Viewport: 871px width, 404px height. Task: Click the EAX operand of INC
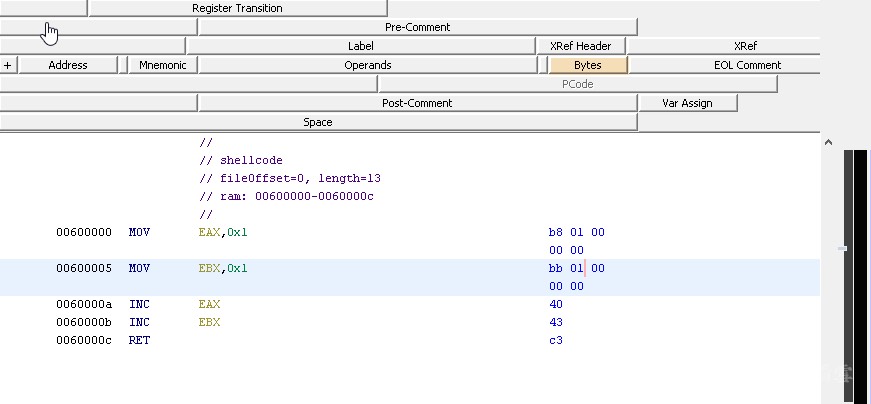[209, 304]
